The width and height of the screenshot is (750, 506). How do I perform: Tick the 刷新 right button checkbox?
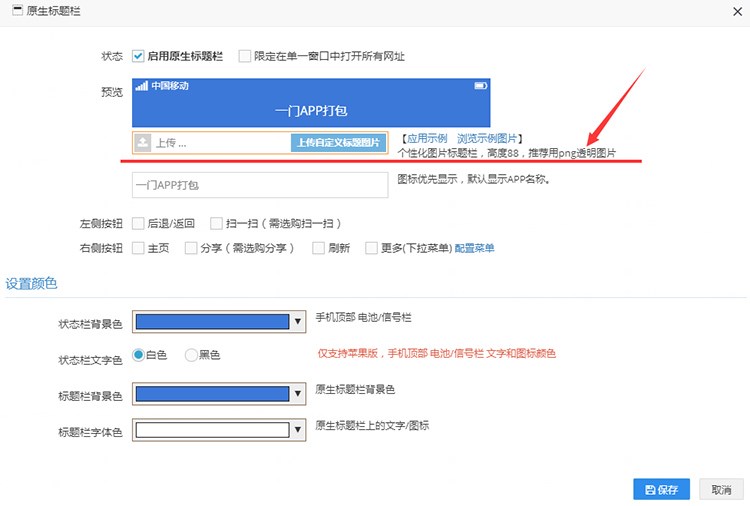[318, 248]
